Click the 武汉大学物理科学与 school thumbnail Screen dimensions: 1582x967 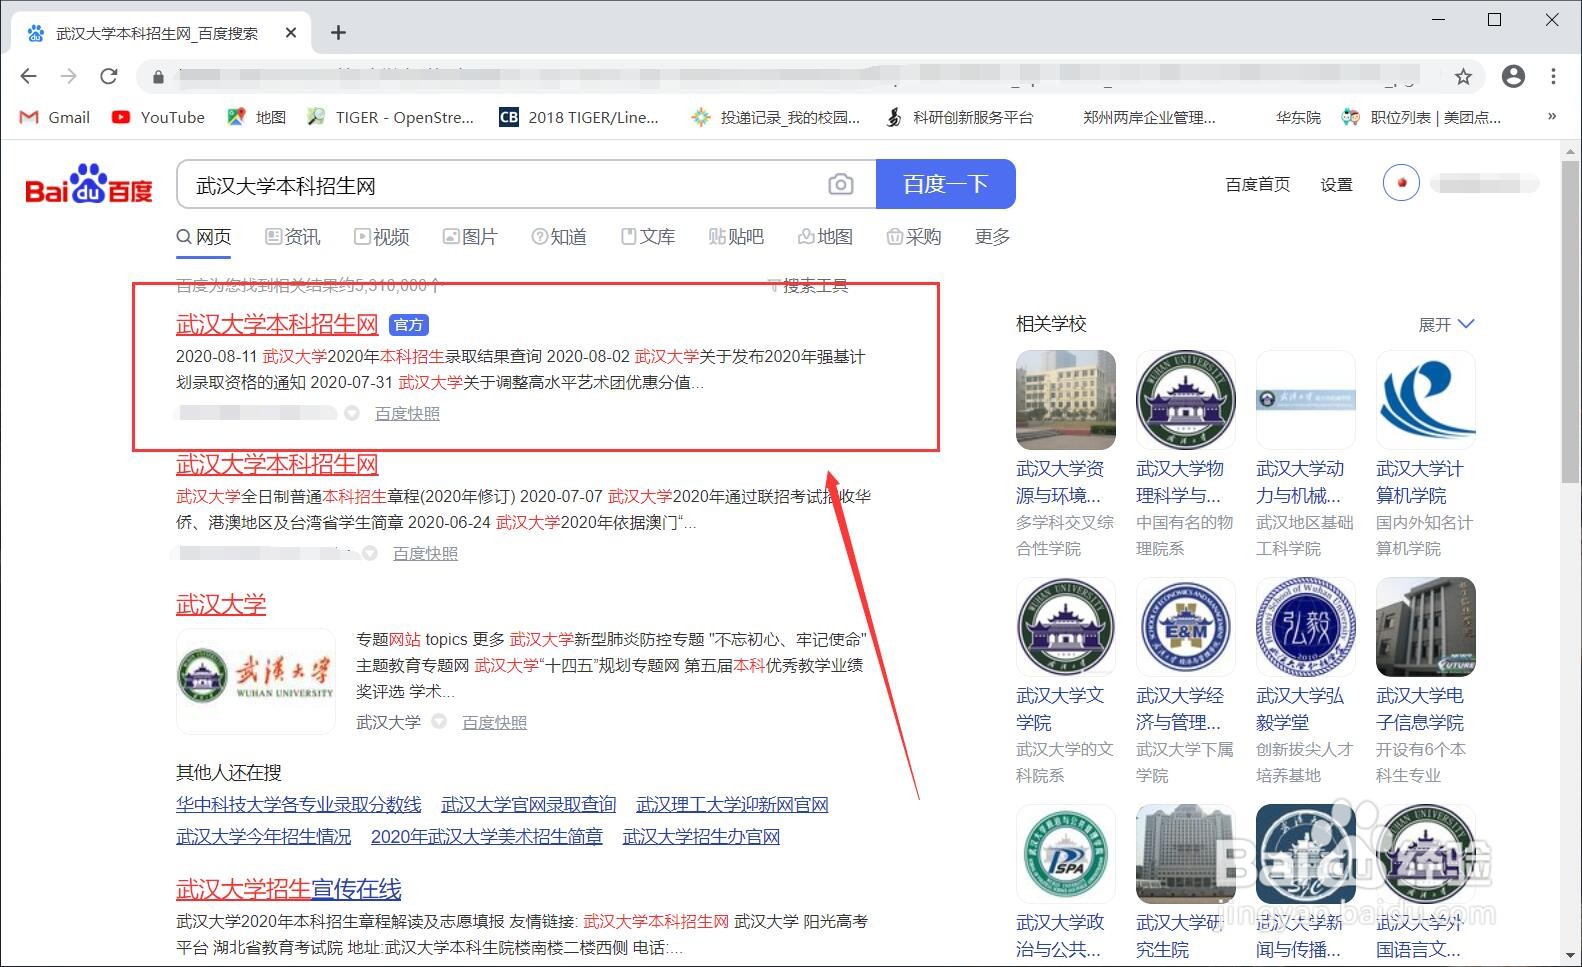[x=1186, y=399]
